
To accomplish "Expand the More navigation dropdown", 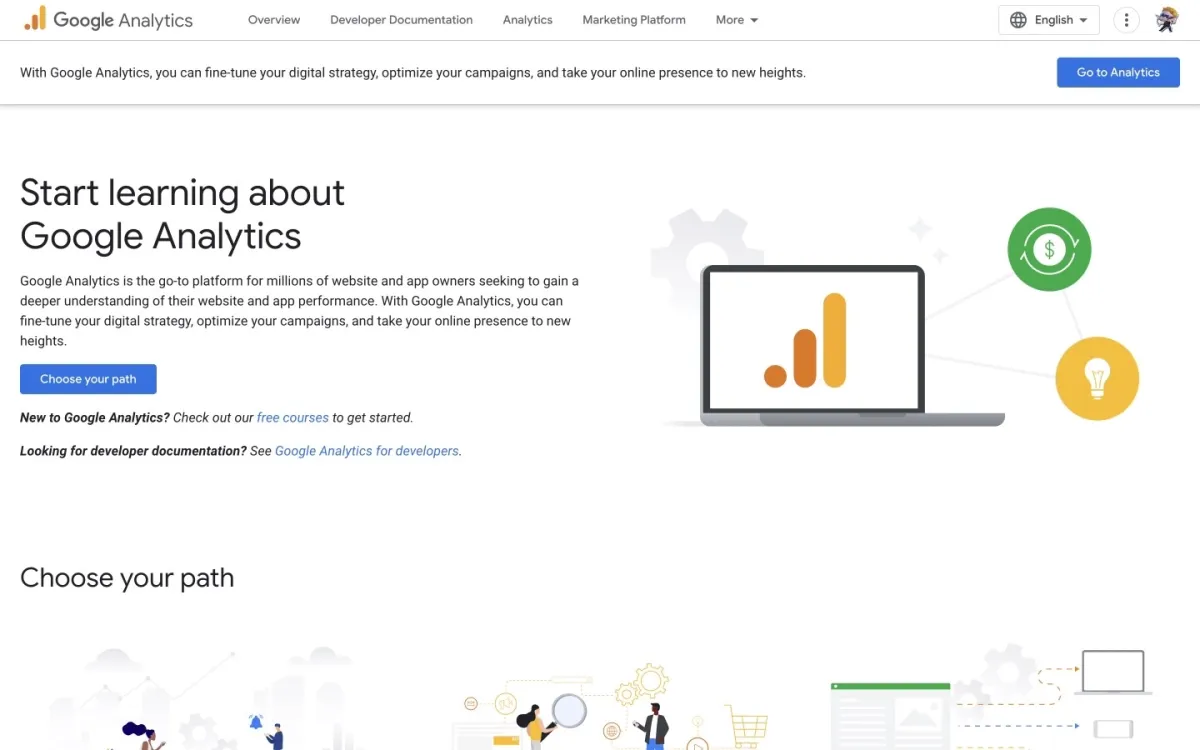I will tap(736, 19).
